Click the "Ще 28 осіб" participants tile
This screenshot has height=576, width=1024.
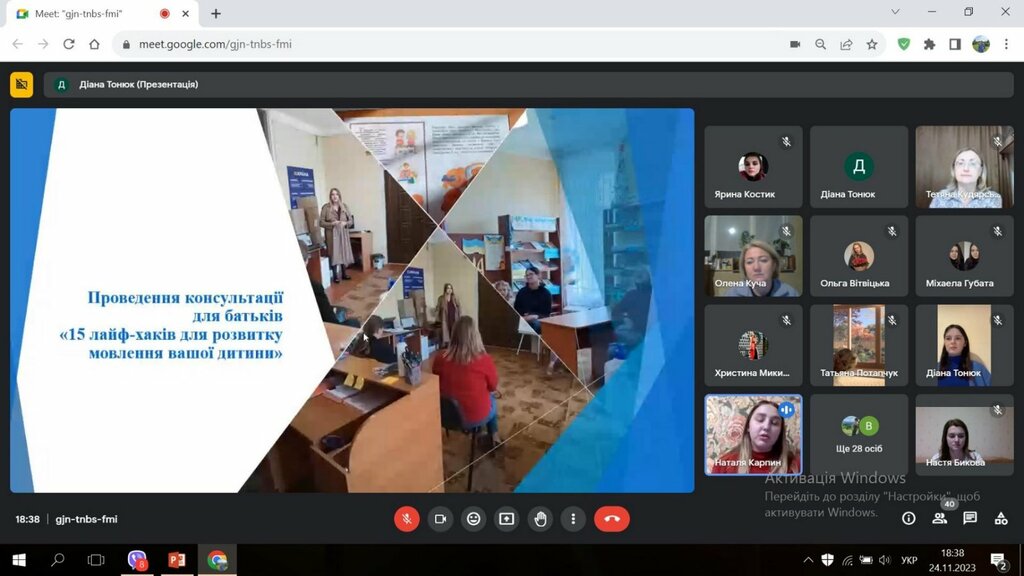click(858, 434)
